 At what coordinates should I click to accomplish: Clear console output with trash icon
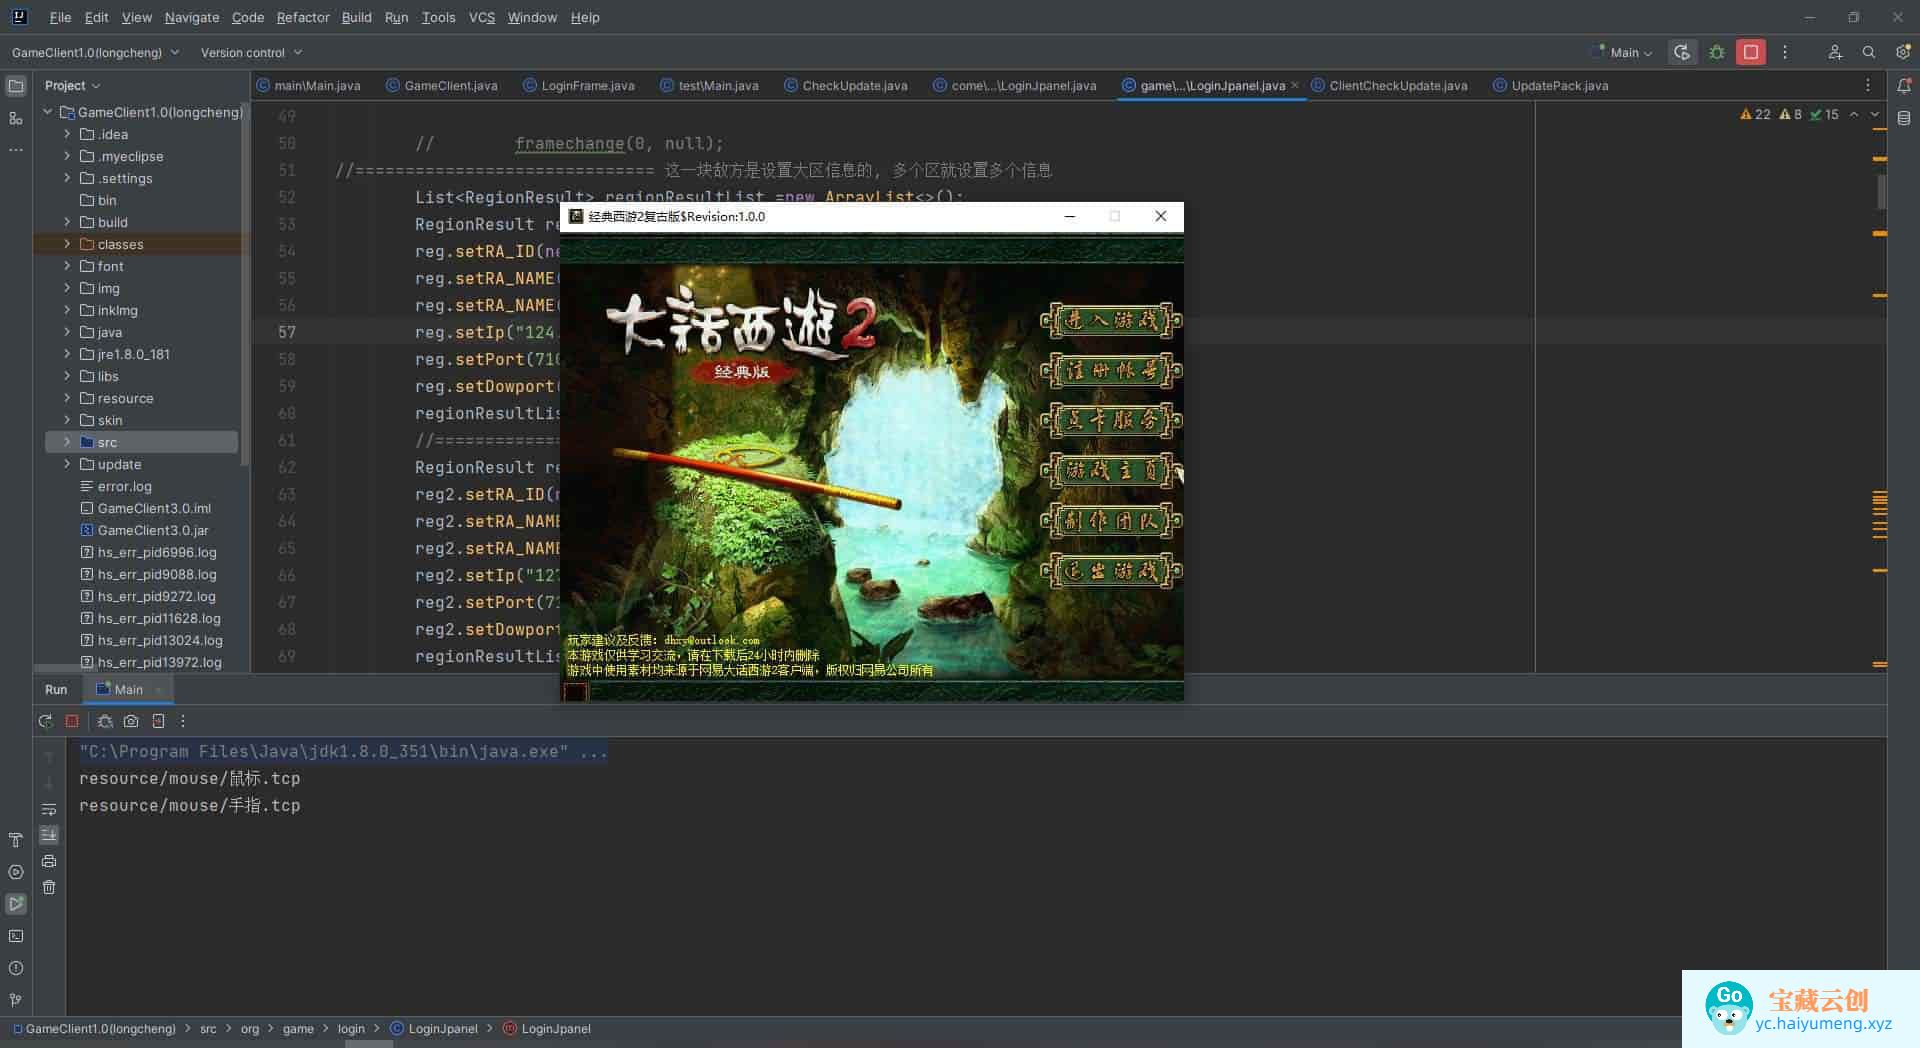[49, 887]
